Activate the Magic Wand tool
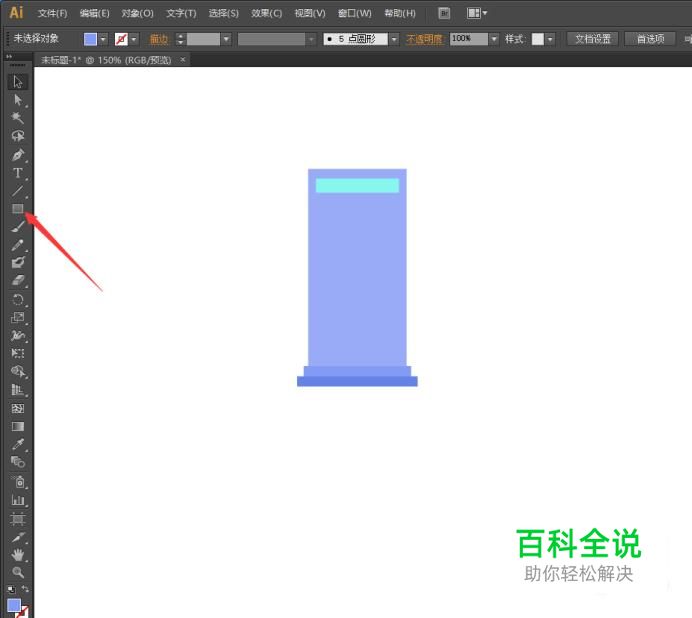The height and width of the screenshot is (618, 692). (18, 118)
